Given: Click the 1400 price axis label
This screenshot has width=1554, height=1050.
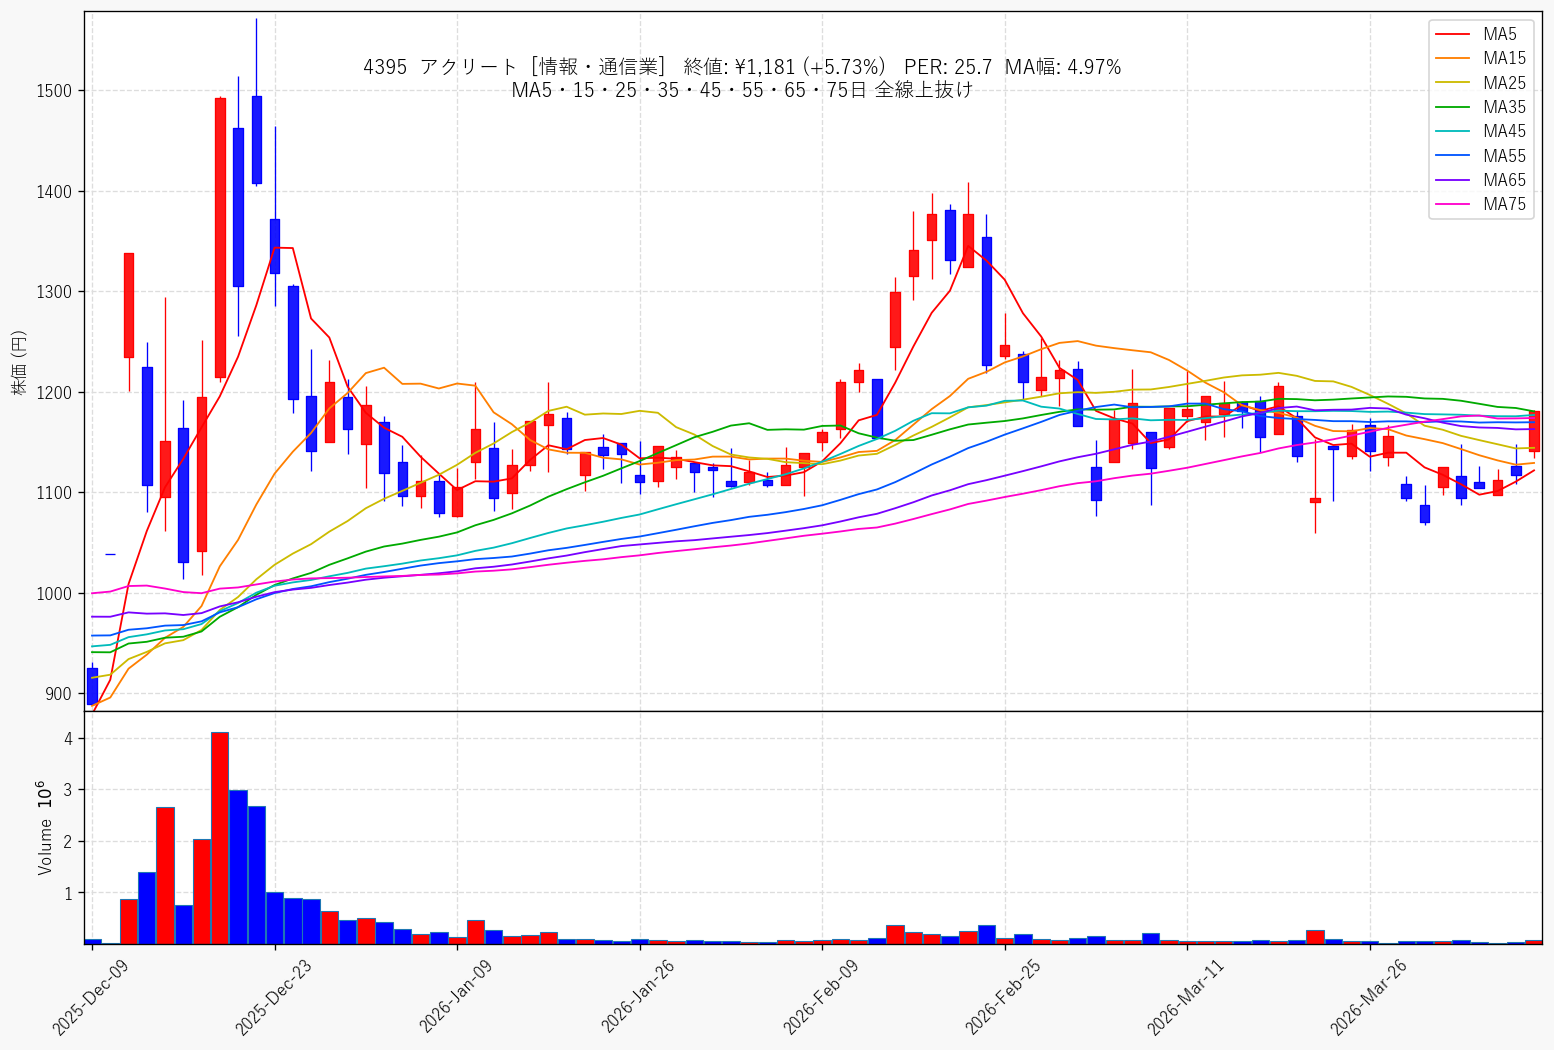Looking at the screenshot, I should pyautogui.click(x=54, y=191).
